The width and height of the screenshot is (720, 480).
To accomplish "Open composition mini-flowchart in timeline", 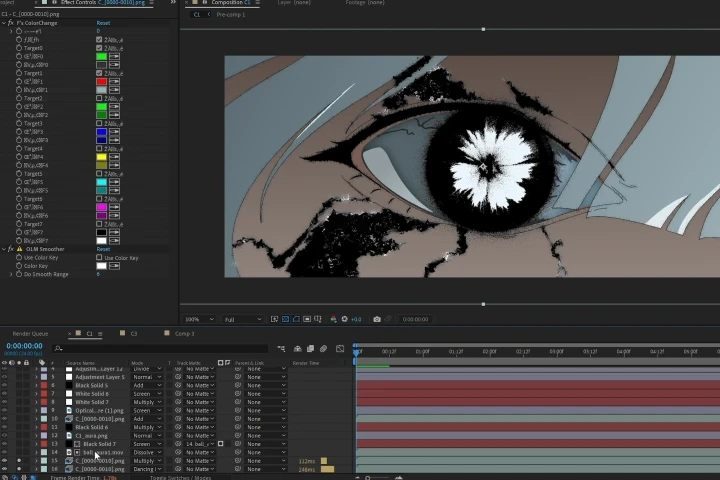I will coord(281,349).
